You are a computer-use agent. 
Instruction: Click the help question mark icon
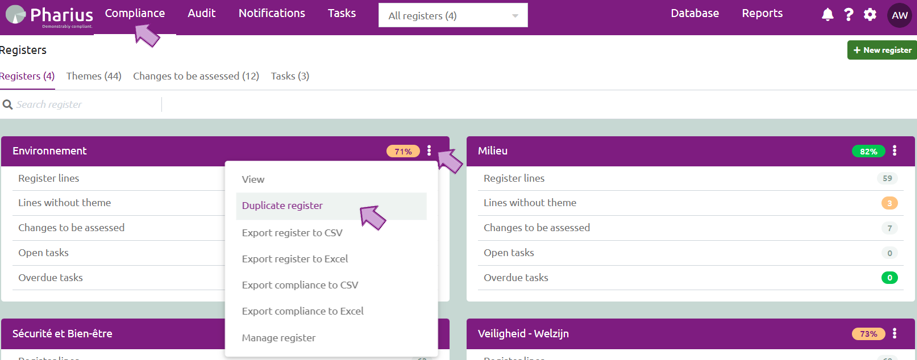pyautogui.click(x=849, y=15)
